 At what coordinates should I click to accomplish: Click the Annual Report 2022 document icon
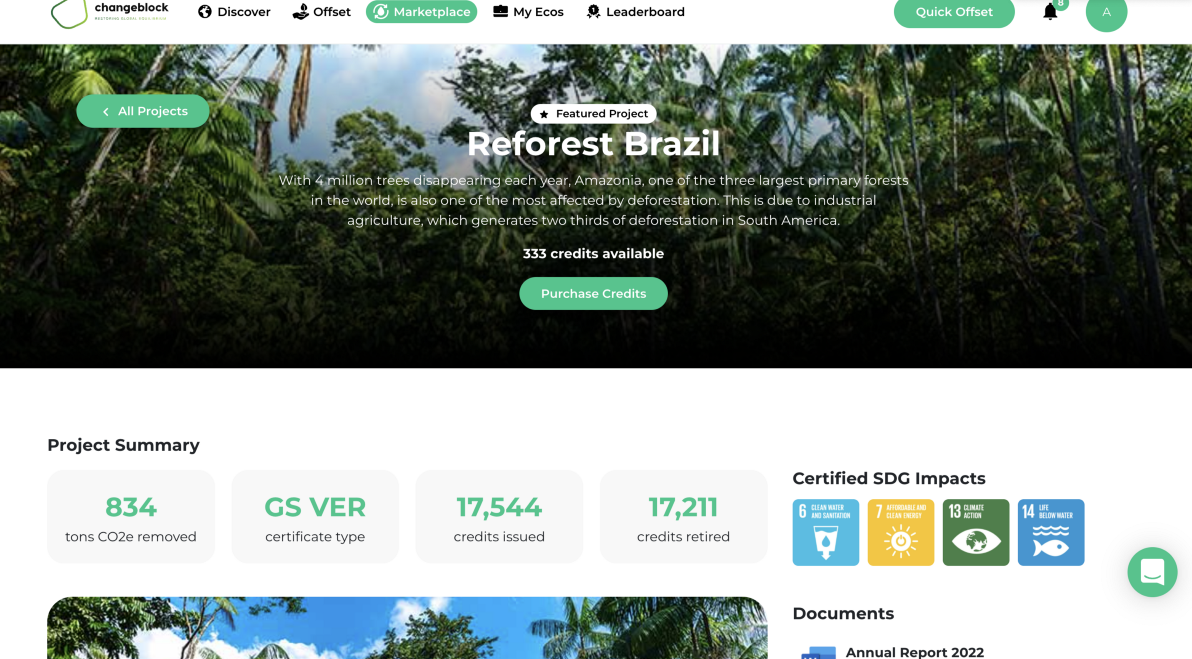click(x=818, y=653)
